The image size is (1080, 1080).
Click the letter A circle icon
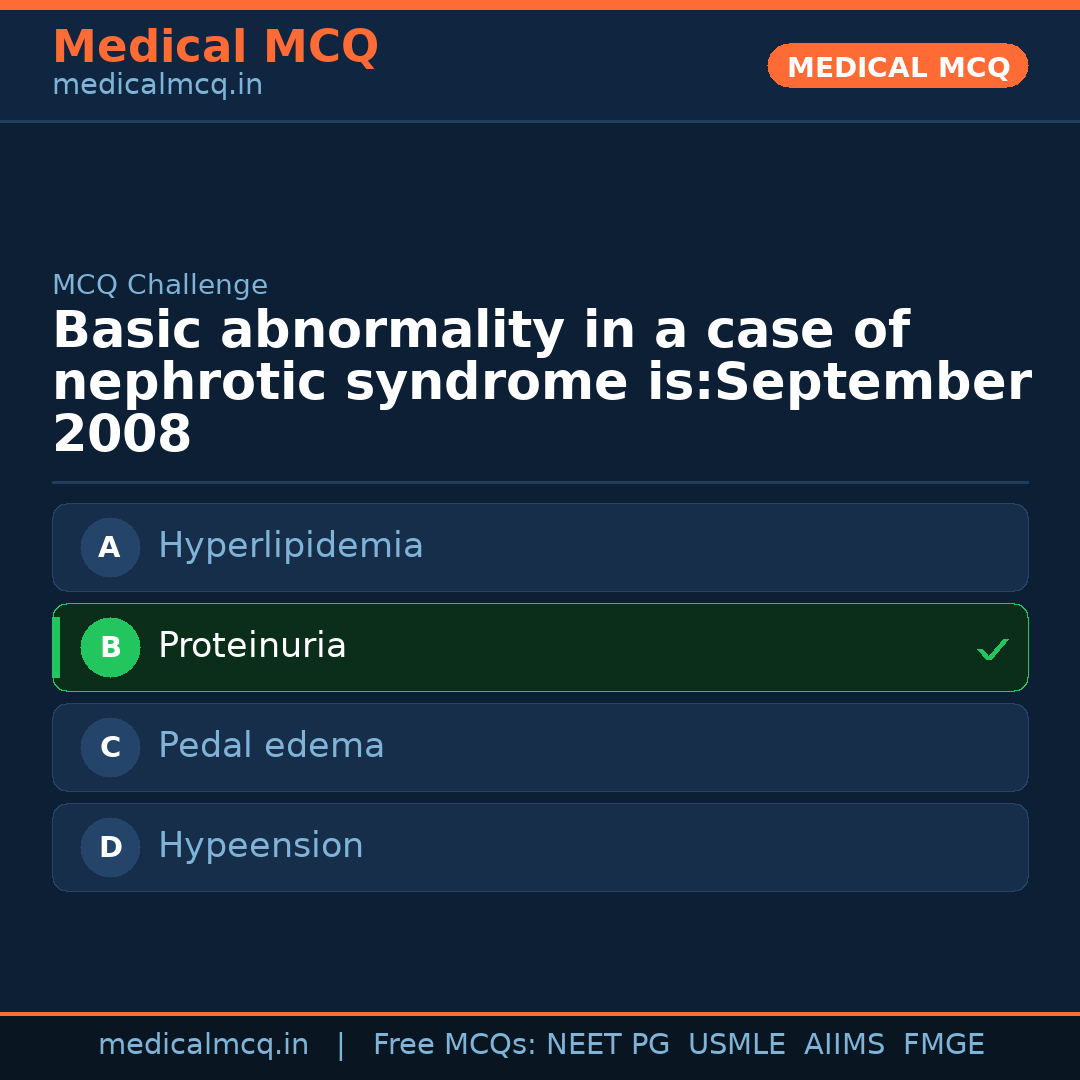[x=110, y=547]
